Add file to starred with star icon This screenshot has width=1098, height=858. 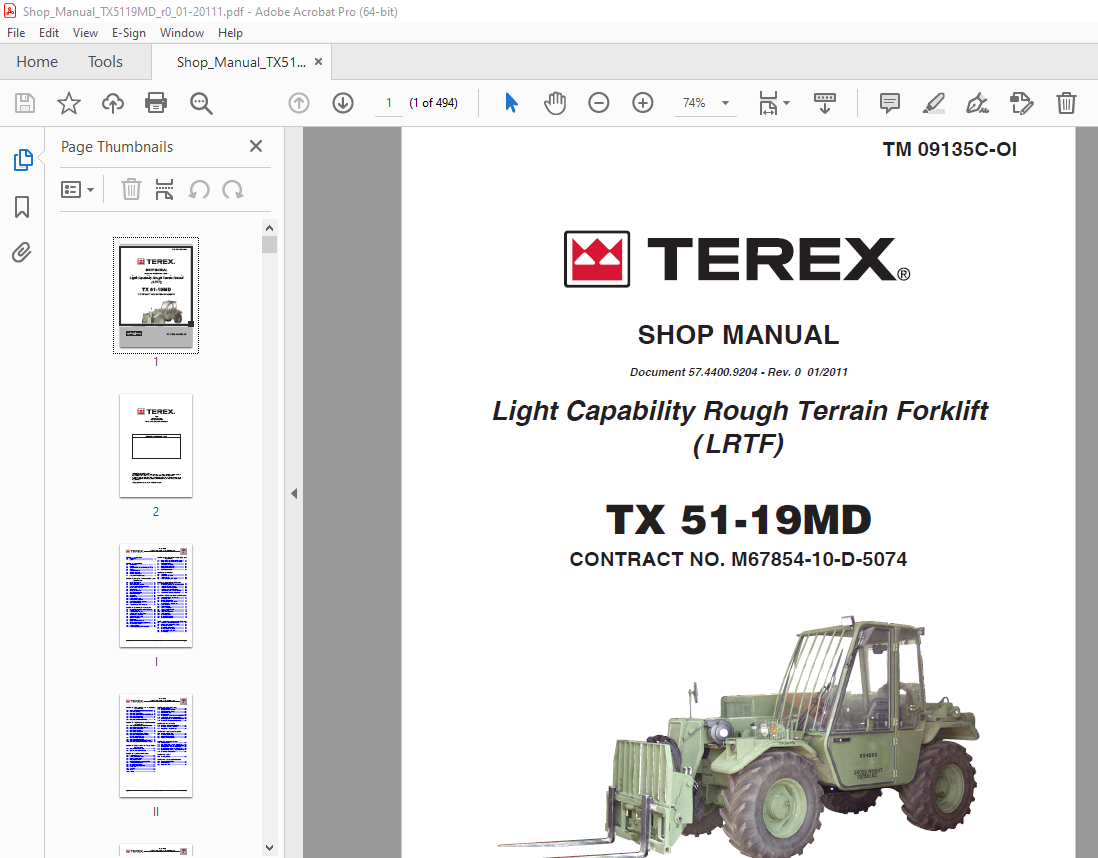[69, 103]
